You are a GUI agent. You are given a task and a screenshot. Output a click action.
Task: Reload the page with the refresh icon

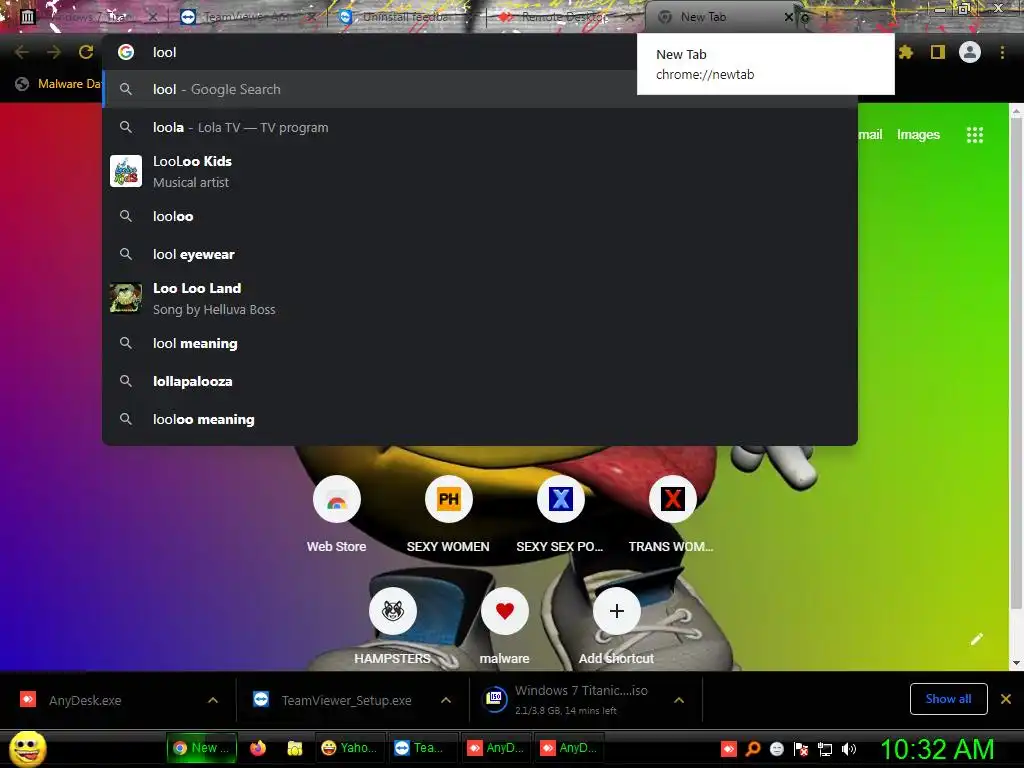(86, 52)
